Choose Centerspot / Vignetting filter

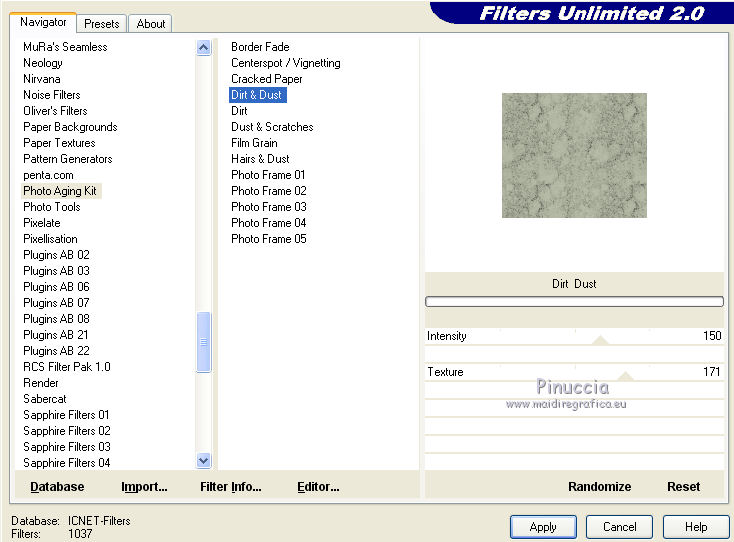[286, 63]
